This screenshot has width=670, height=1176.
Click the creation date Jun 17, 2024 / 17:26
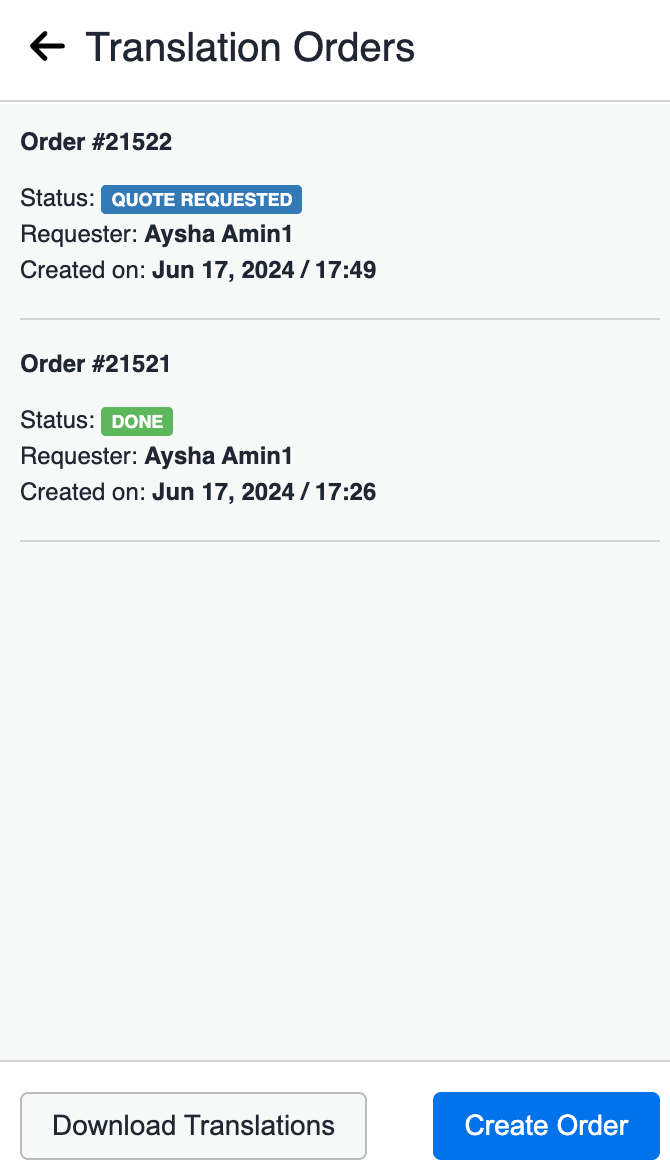[264, 492]
